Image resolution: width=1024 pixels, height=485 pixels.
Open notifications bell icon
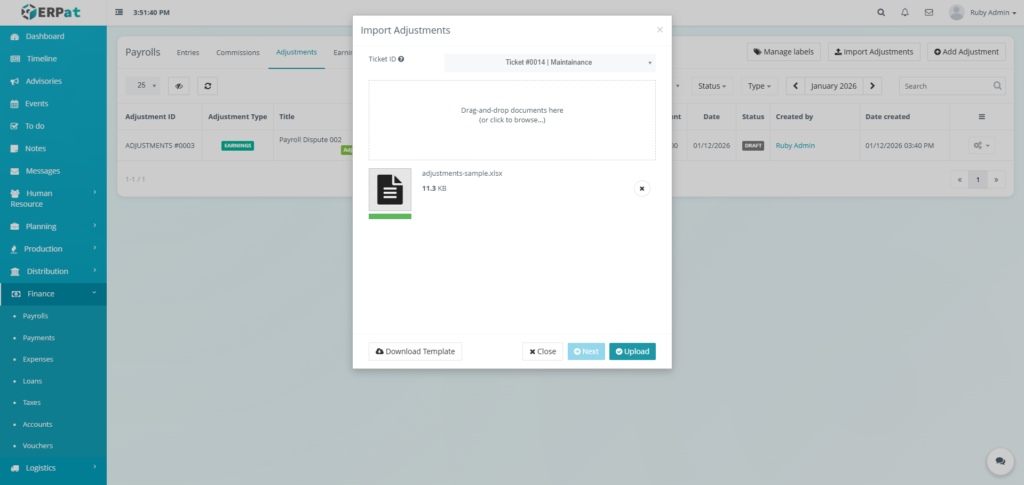coord(904,12)
